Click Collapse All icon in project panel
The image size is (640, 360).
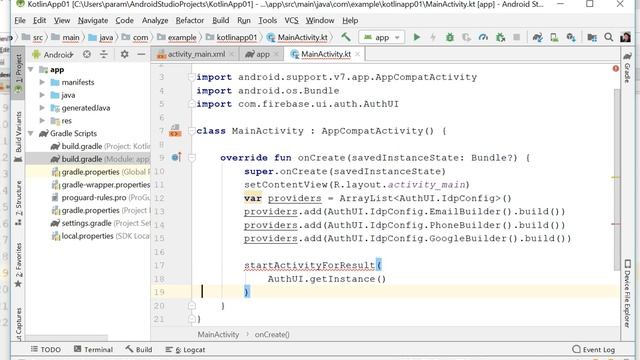pyautogui.click(x=104, y=54)
